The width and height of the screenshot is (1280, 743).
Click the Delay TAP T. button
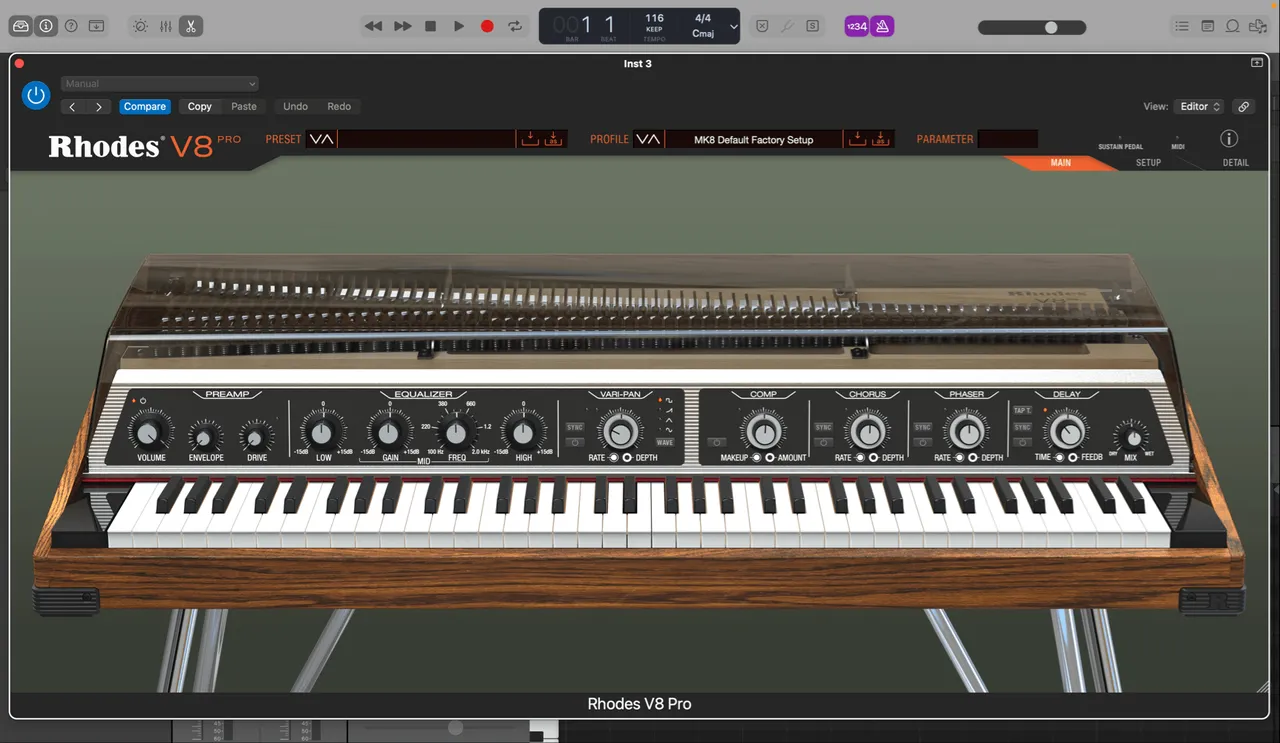[1023, 411]
